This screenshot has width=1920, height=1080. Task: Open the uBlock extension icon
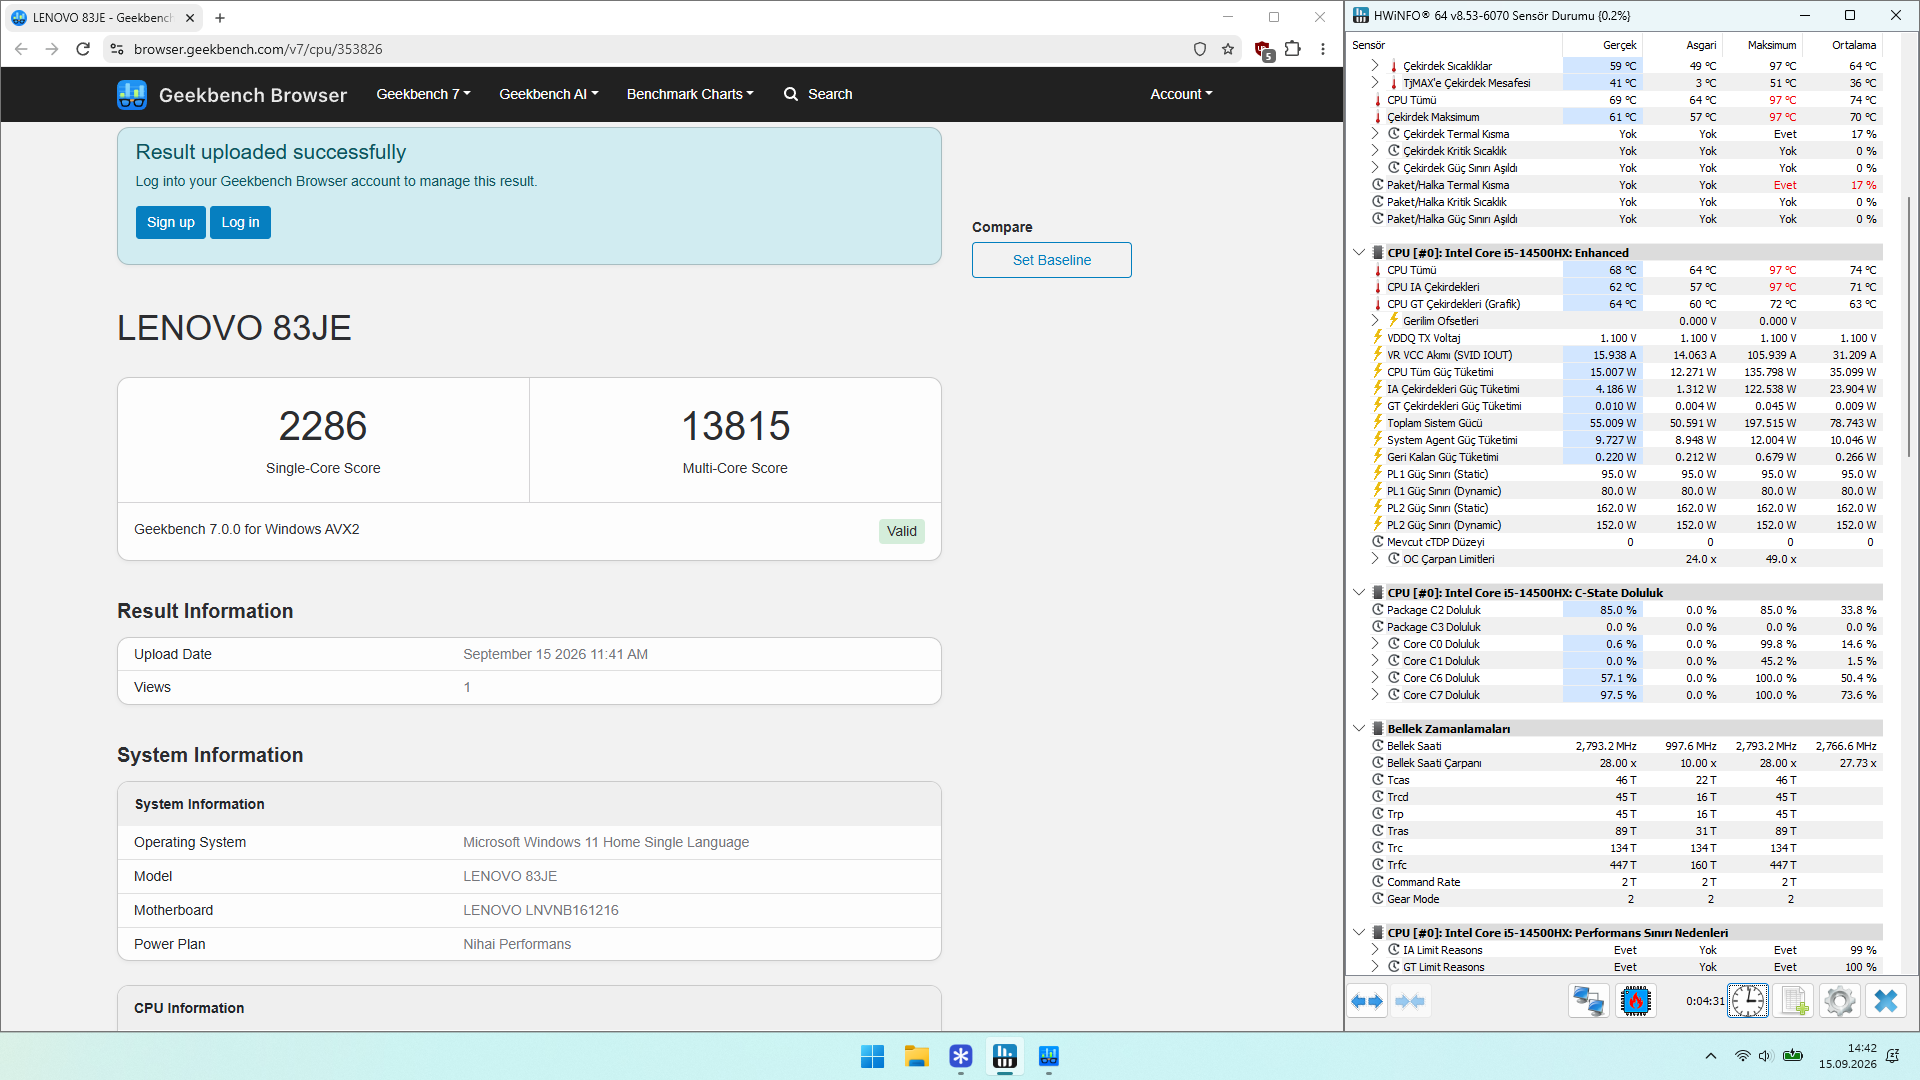1264,50
